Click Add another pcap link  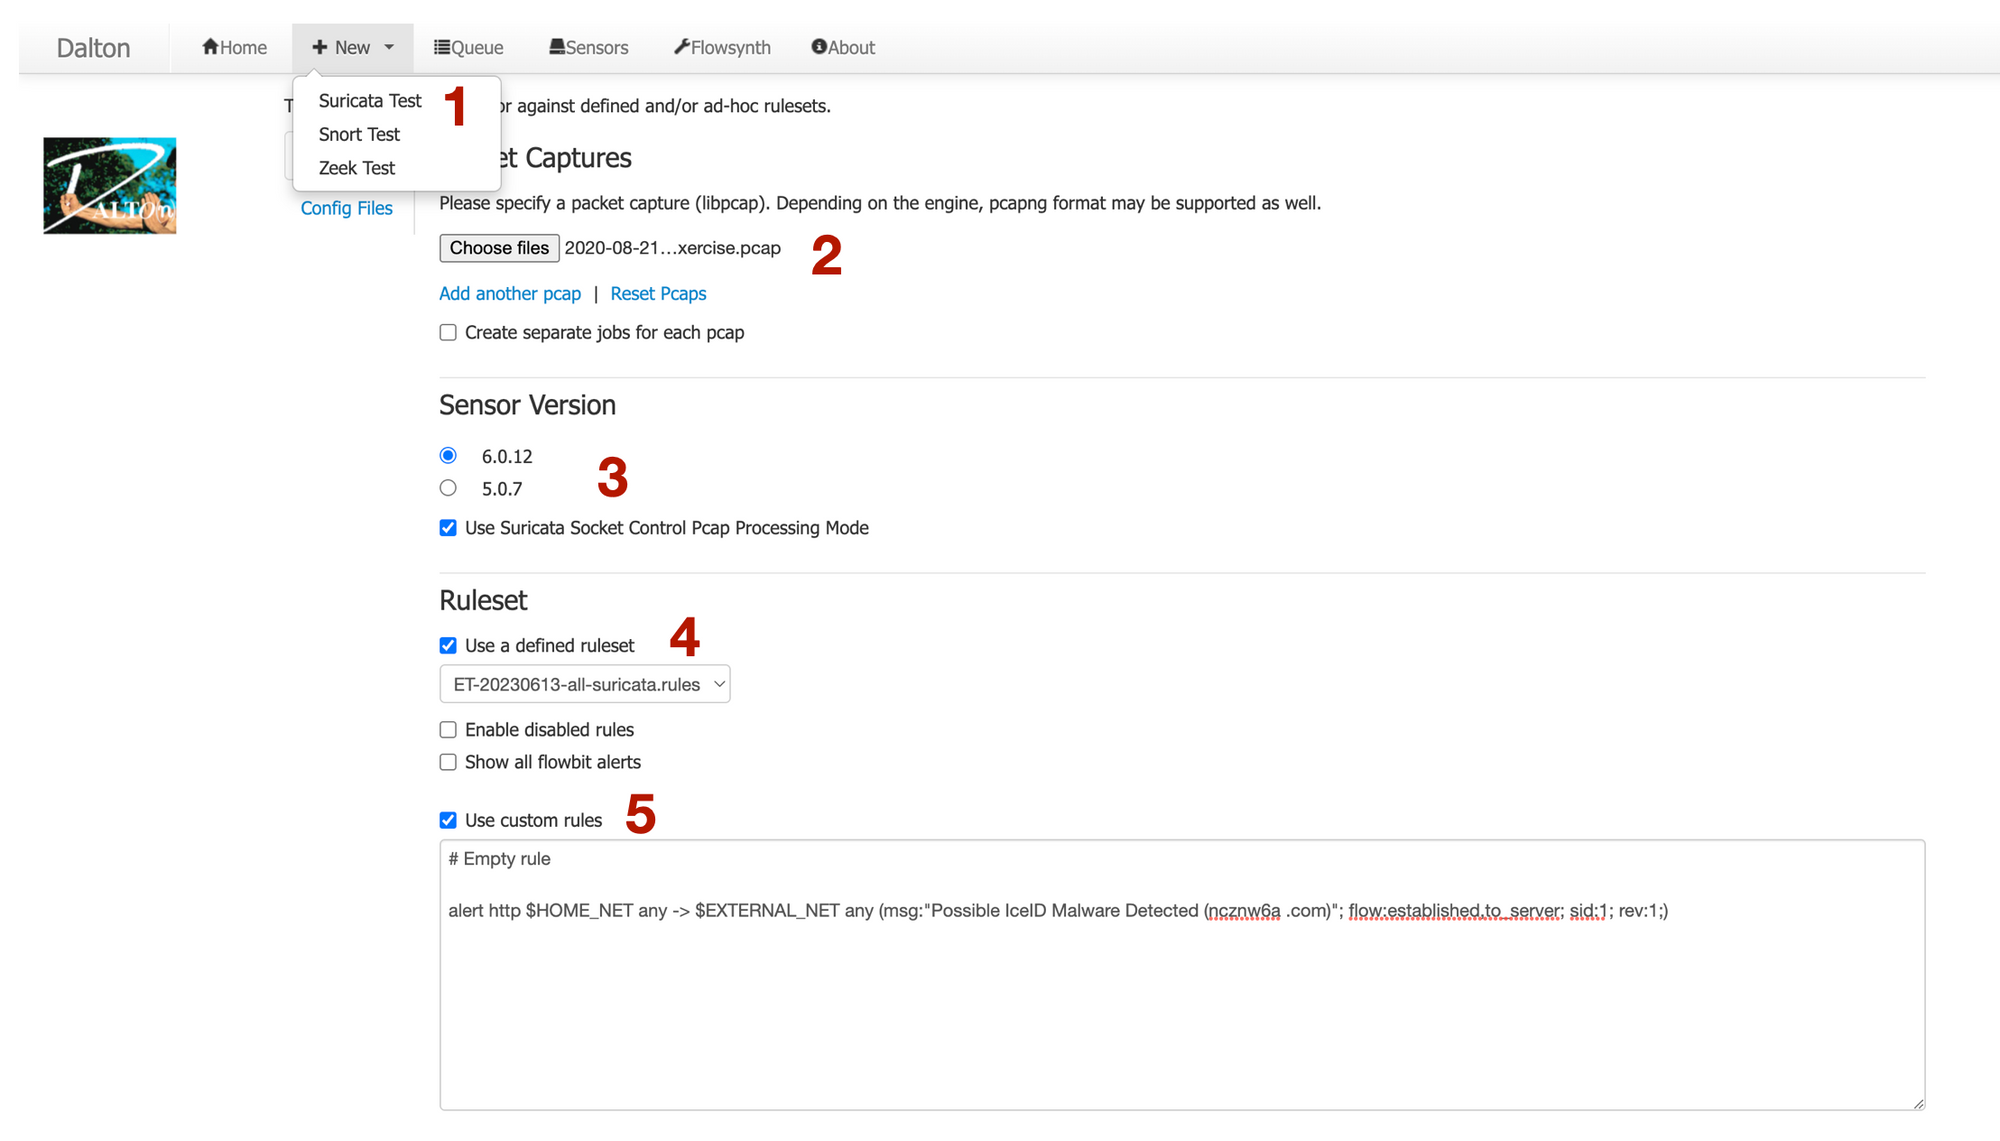[x=510, y=292]
